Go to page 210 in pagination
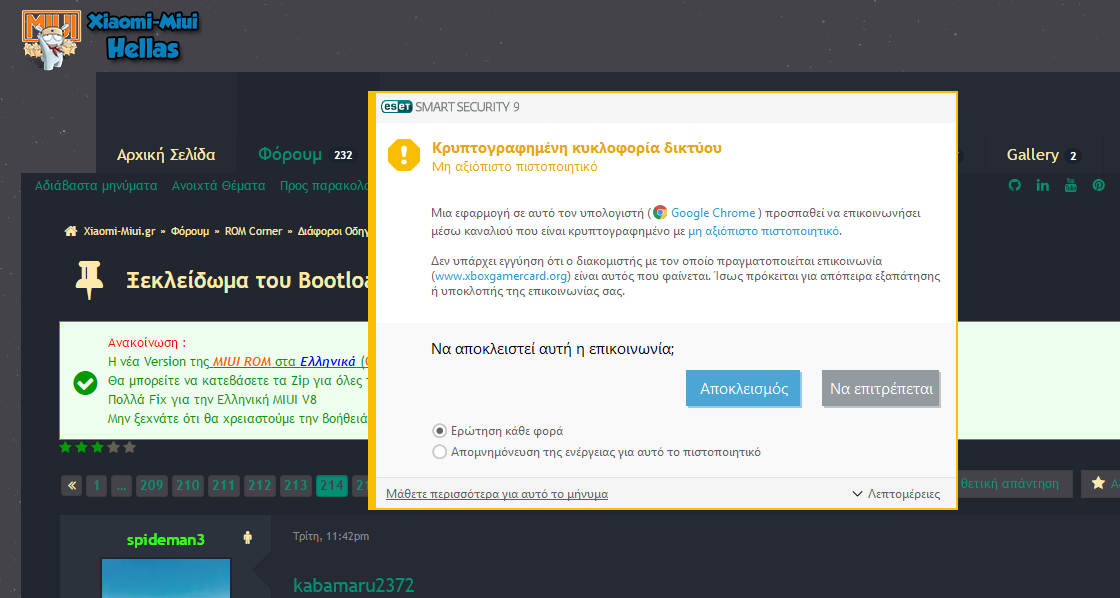The width and height of the screenshot is (1120, 598). pyautogui.click(x=187, y=486)
